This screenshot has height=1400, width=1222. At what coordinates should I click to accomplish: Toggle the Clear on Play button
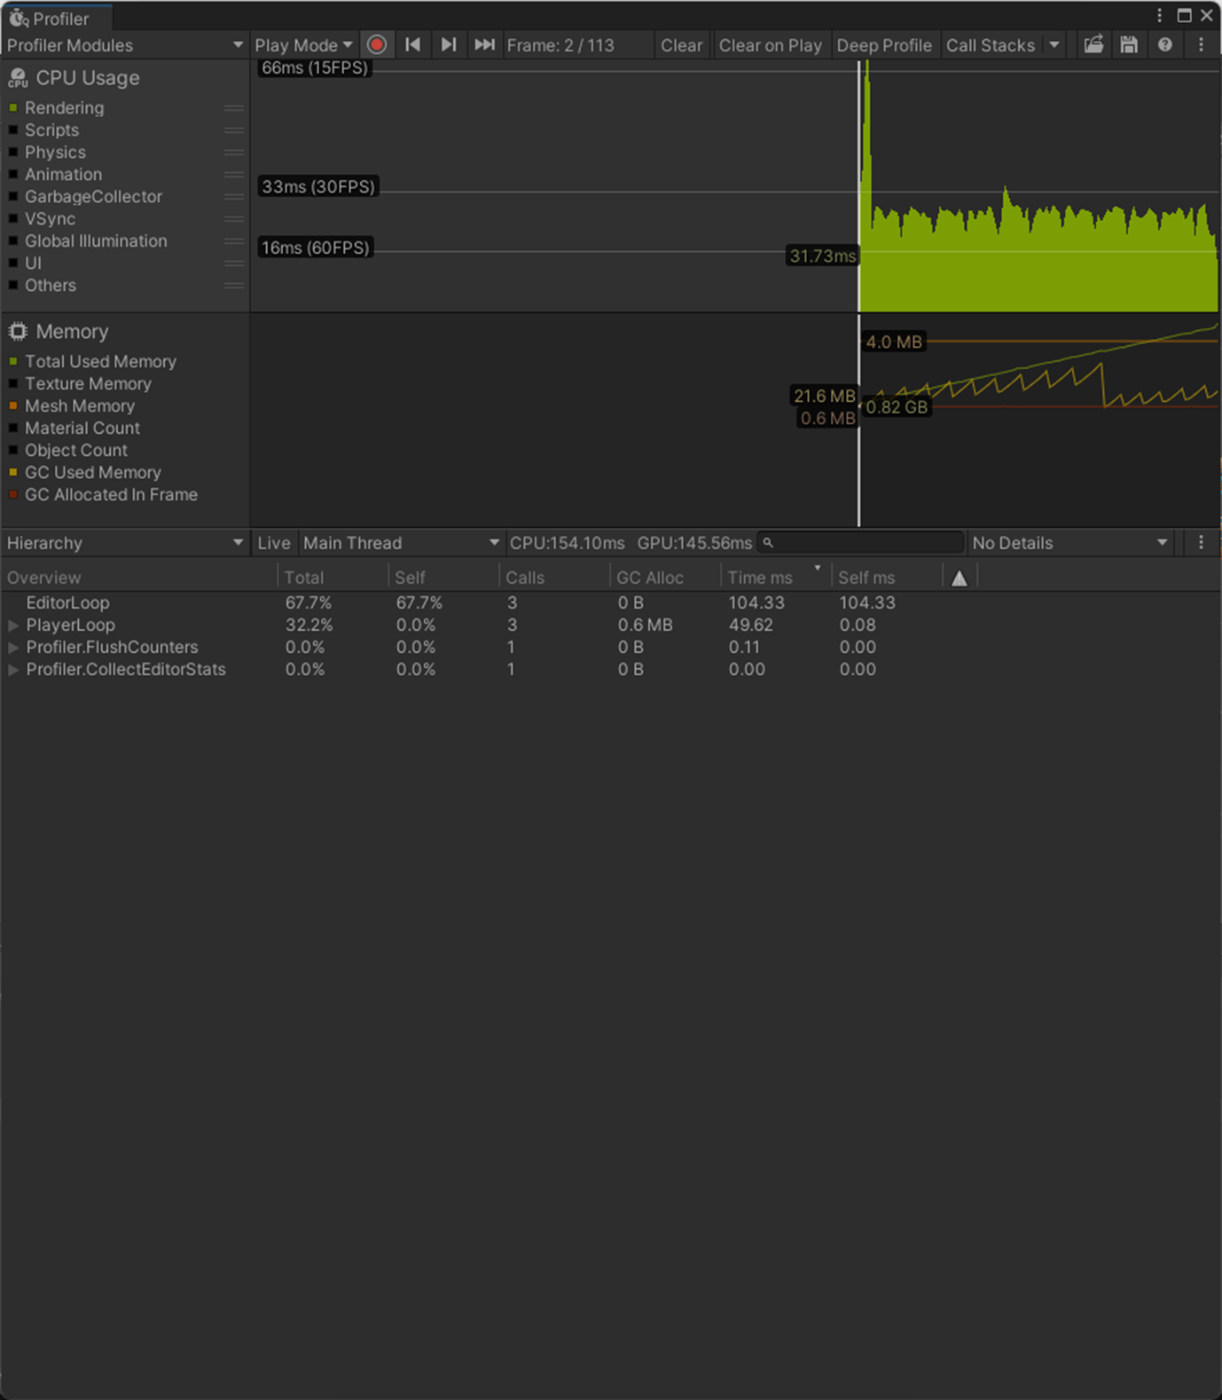pyautogui.click(x=770, y=45)
